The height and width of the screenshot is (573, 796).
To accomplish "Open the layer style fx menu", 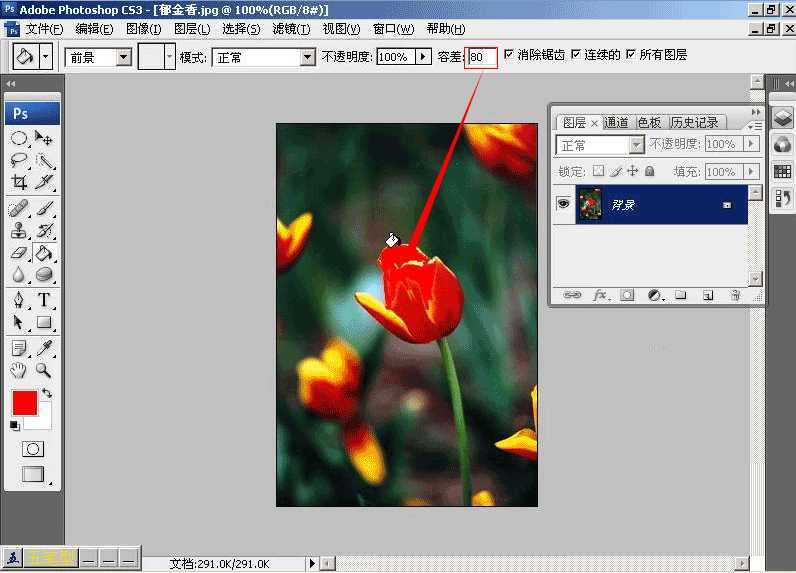I will tap(601, 296).
